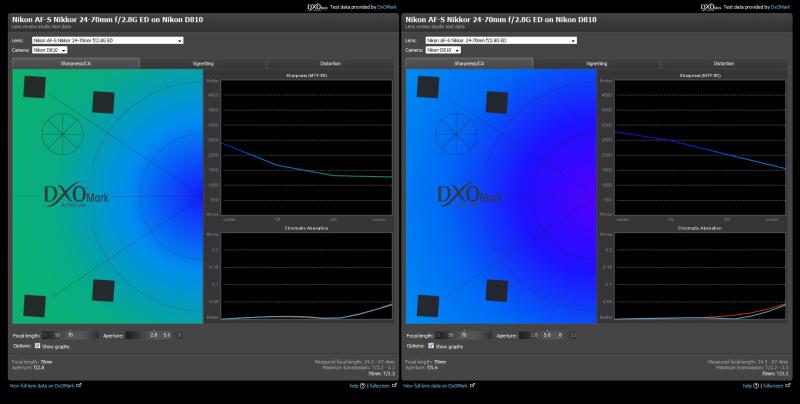Open 'View full lens data on DxOMark' under f/5.6 panel
800x404 pixels.
pos(436,386)
